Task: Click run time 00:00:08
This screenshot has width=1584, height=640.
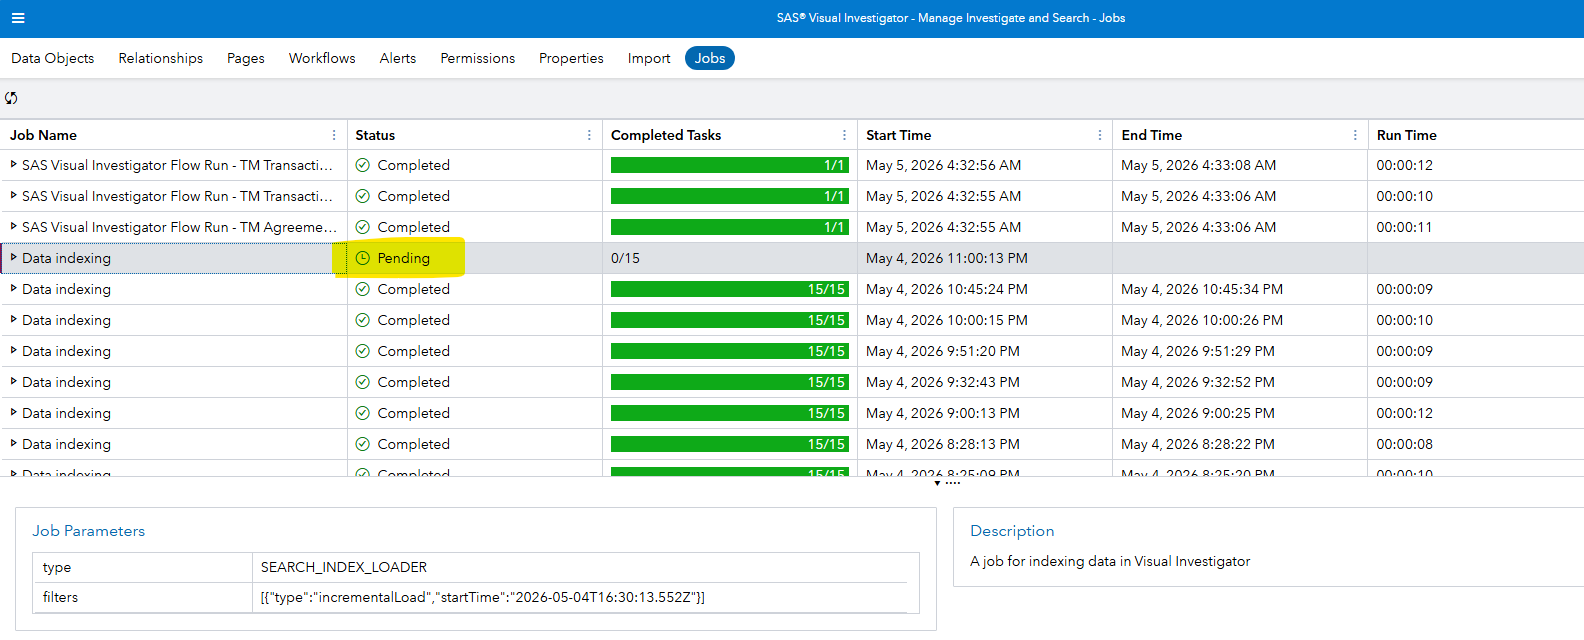Action: click(x=1404, y=444)
